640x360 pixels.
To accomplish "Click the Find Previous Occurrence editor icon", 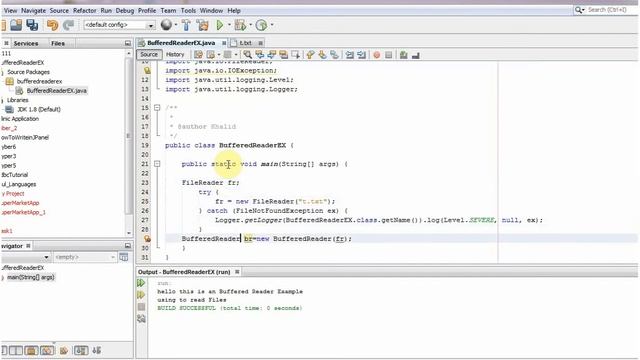I will point(260,55).
